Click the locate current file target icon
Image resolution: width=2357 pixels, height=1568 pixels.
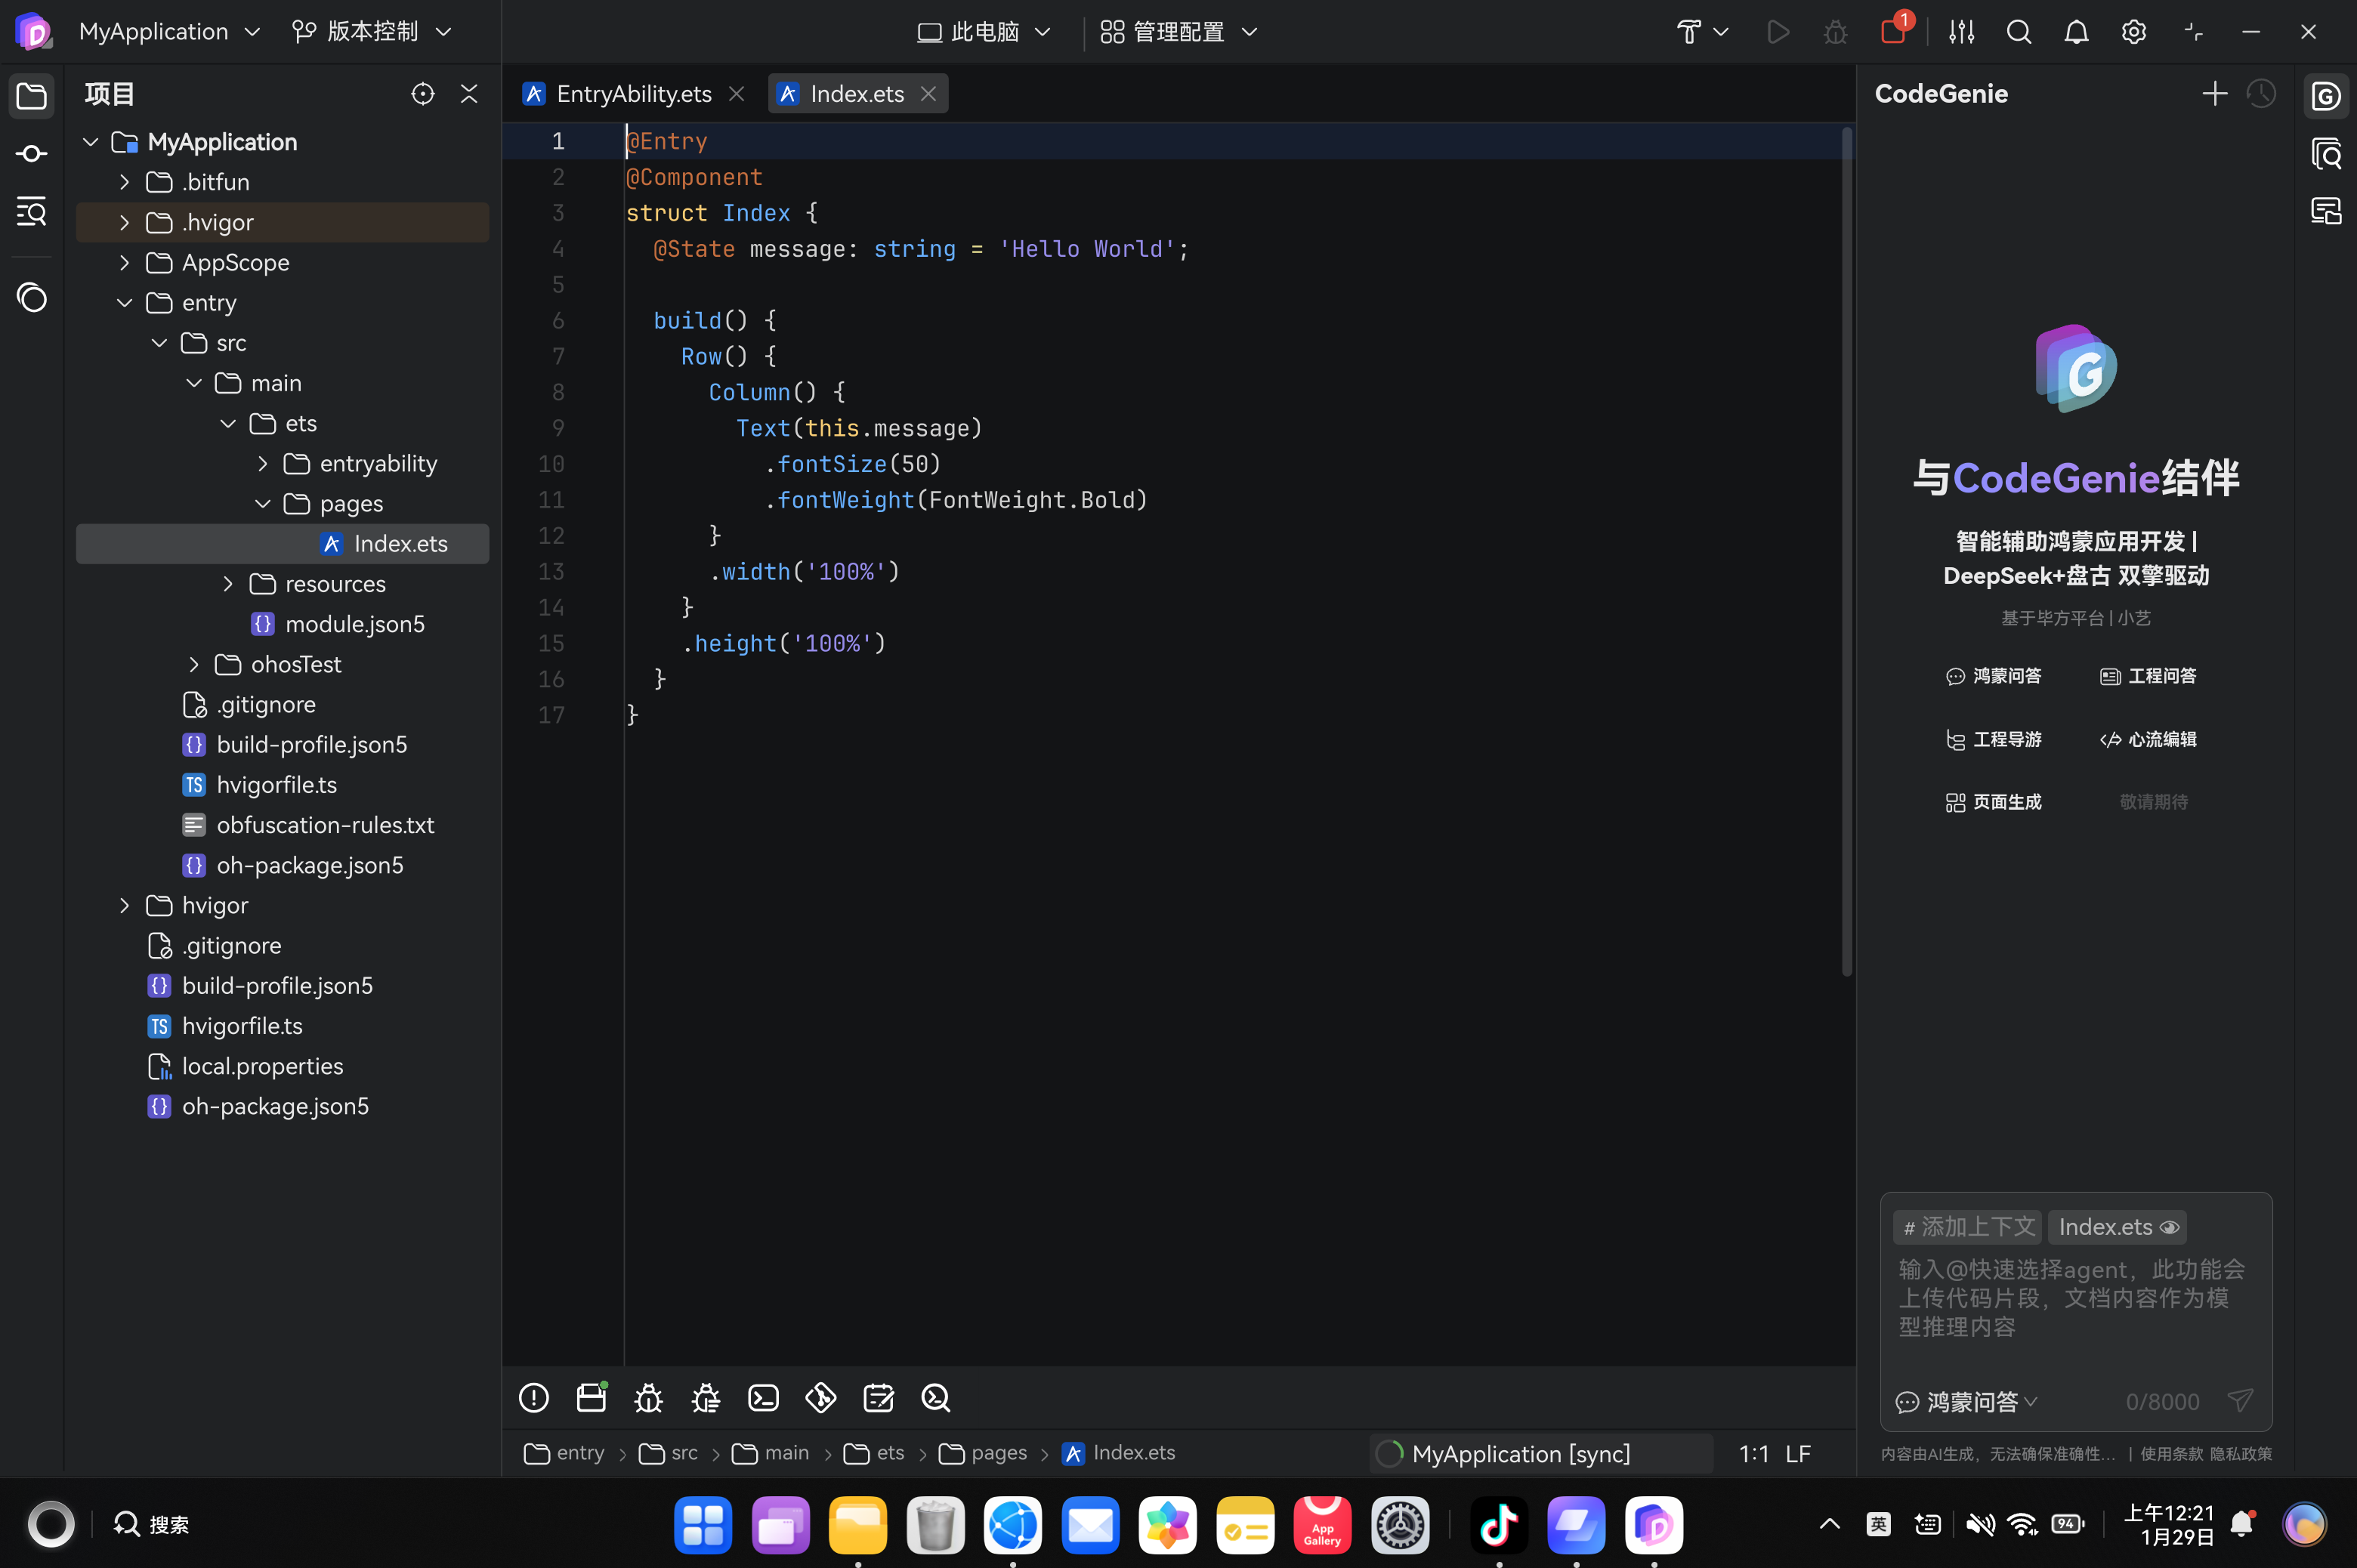click(x=422, y=94)
